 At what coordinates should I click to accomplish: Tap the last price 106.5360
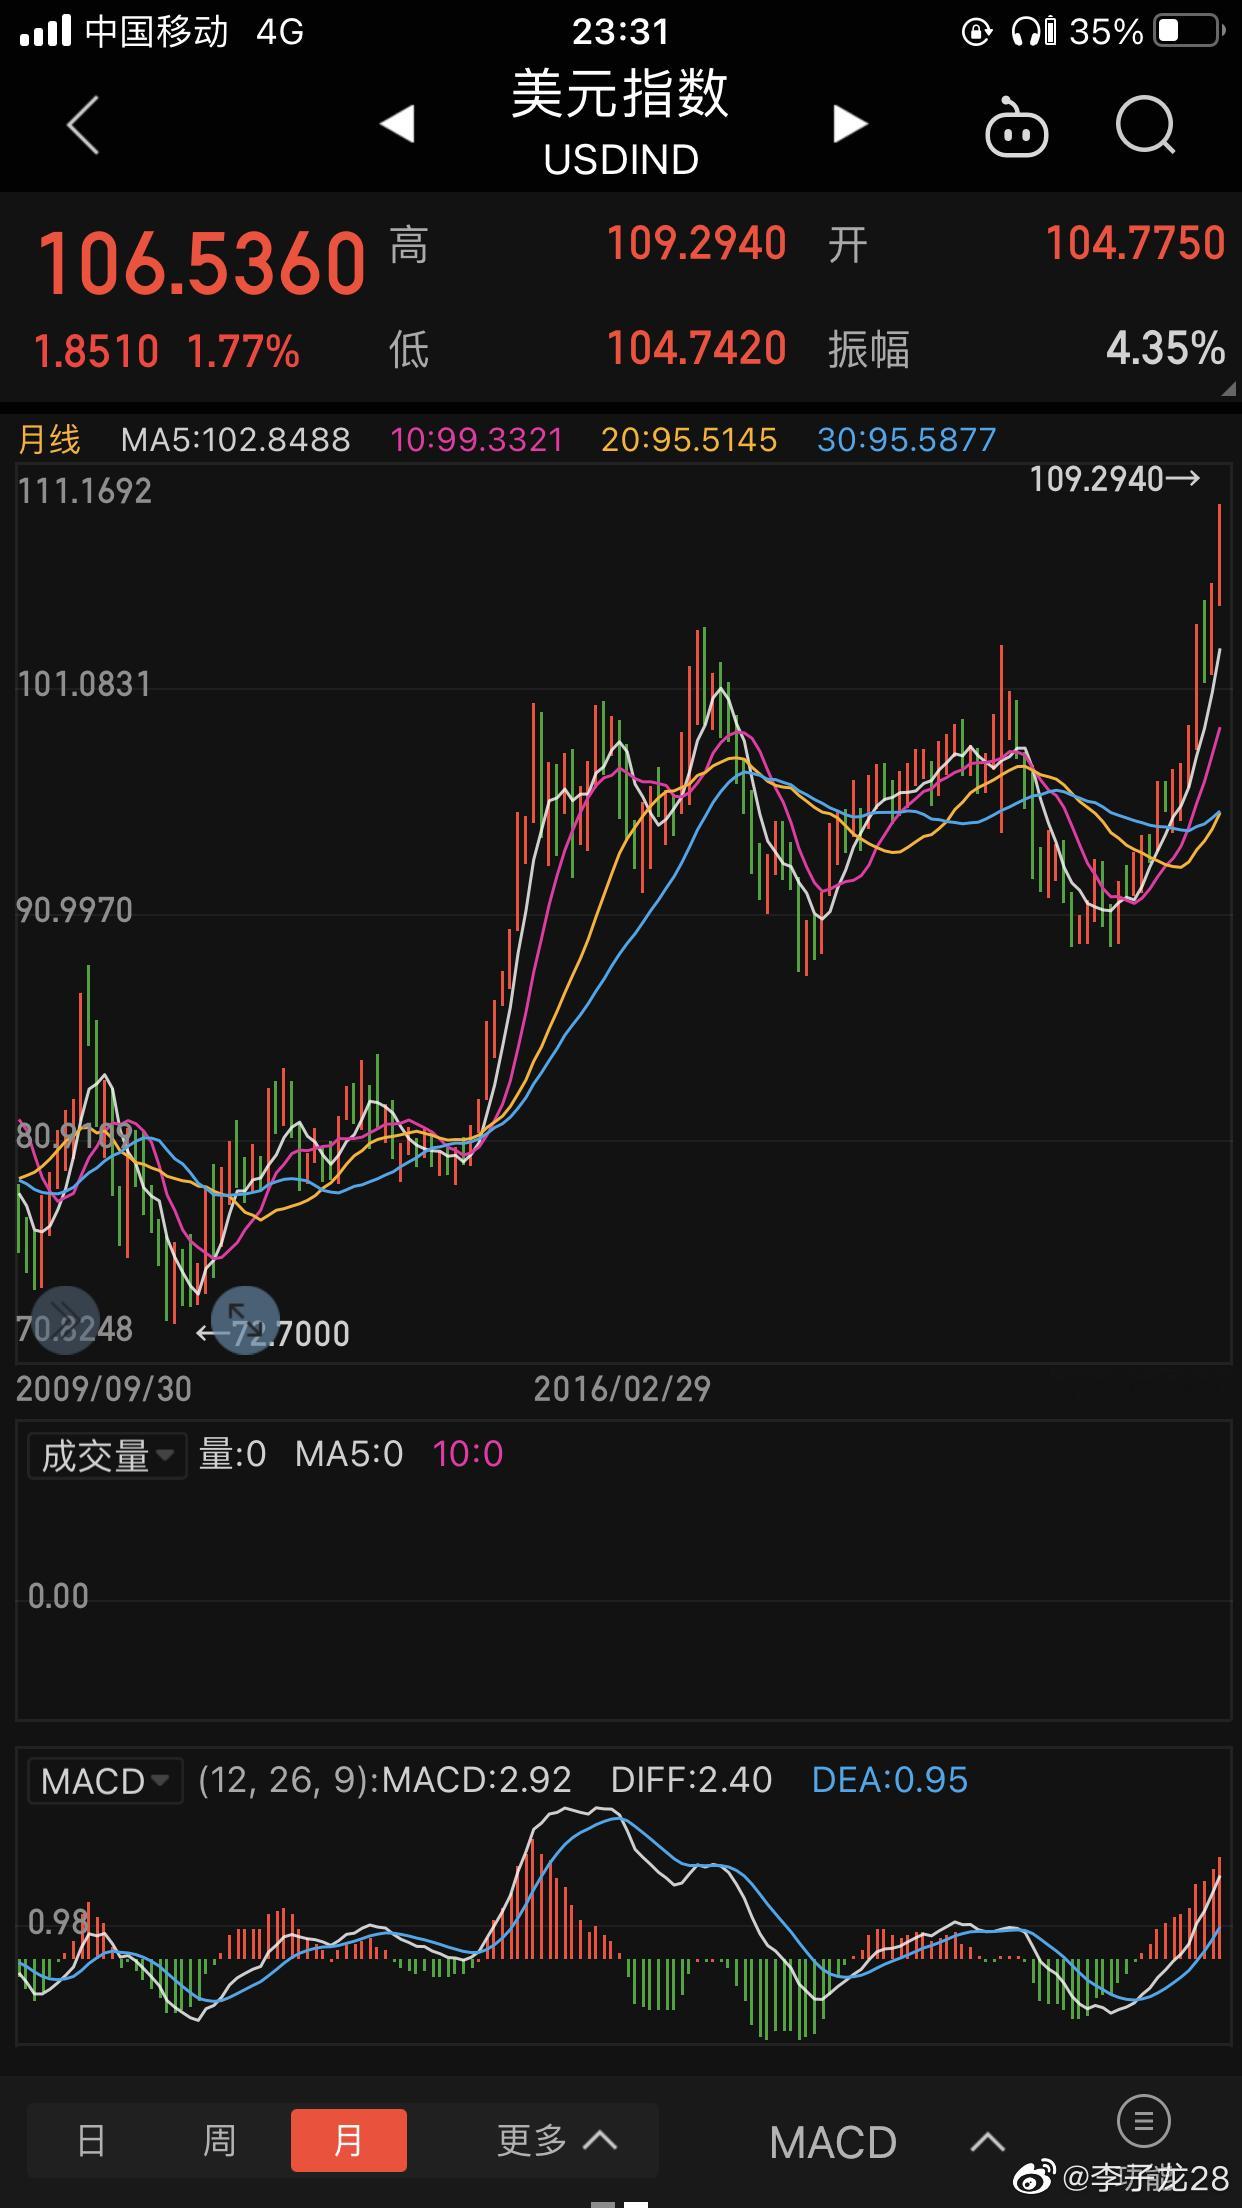202,264
